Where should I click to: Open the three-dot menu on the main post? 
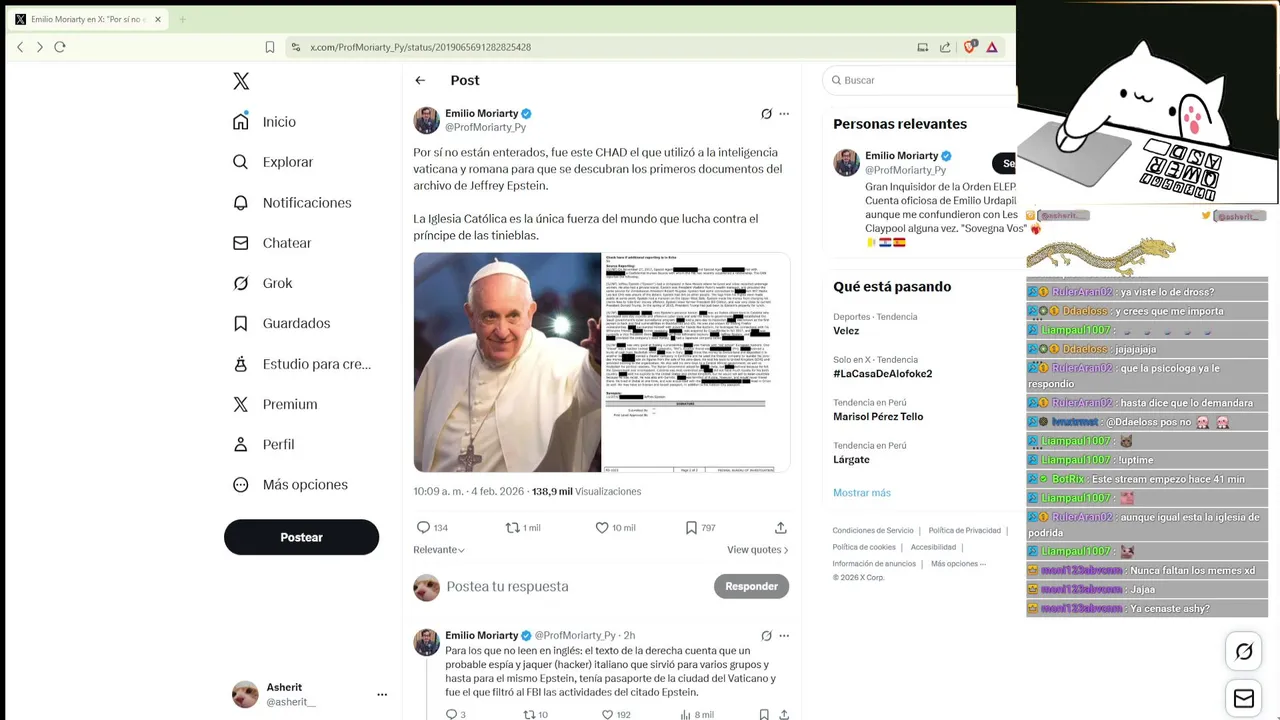coord(784,114)
